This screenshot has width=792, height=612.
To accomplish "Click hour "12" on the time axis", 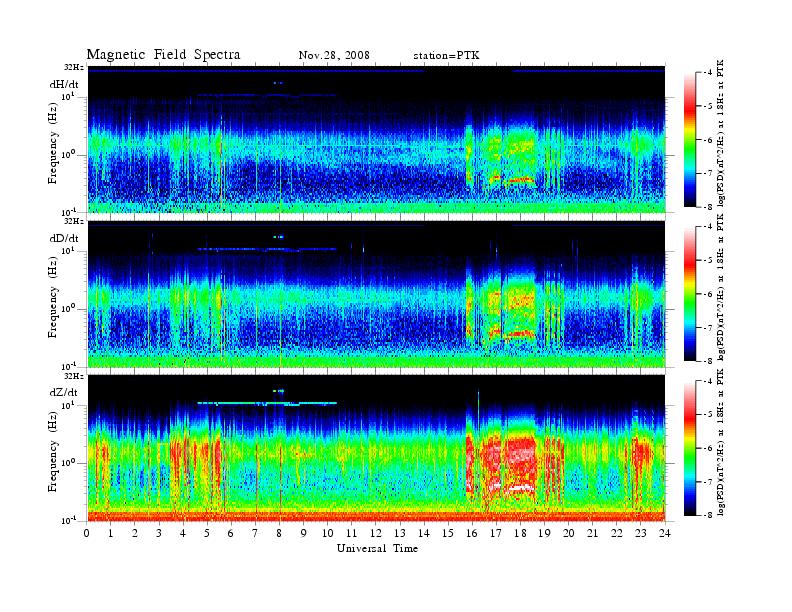I will [x=375, y=533].
